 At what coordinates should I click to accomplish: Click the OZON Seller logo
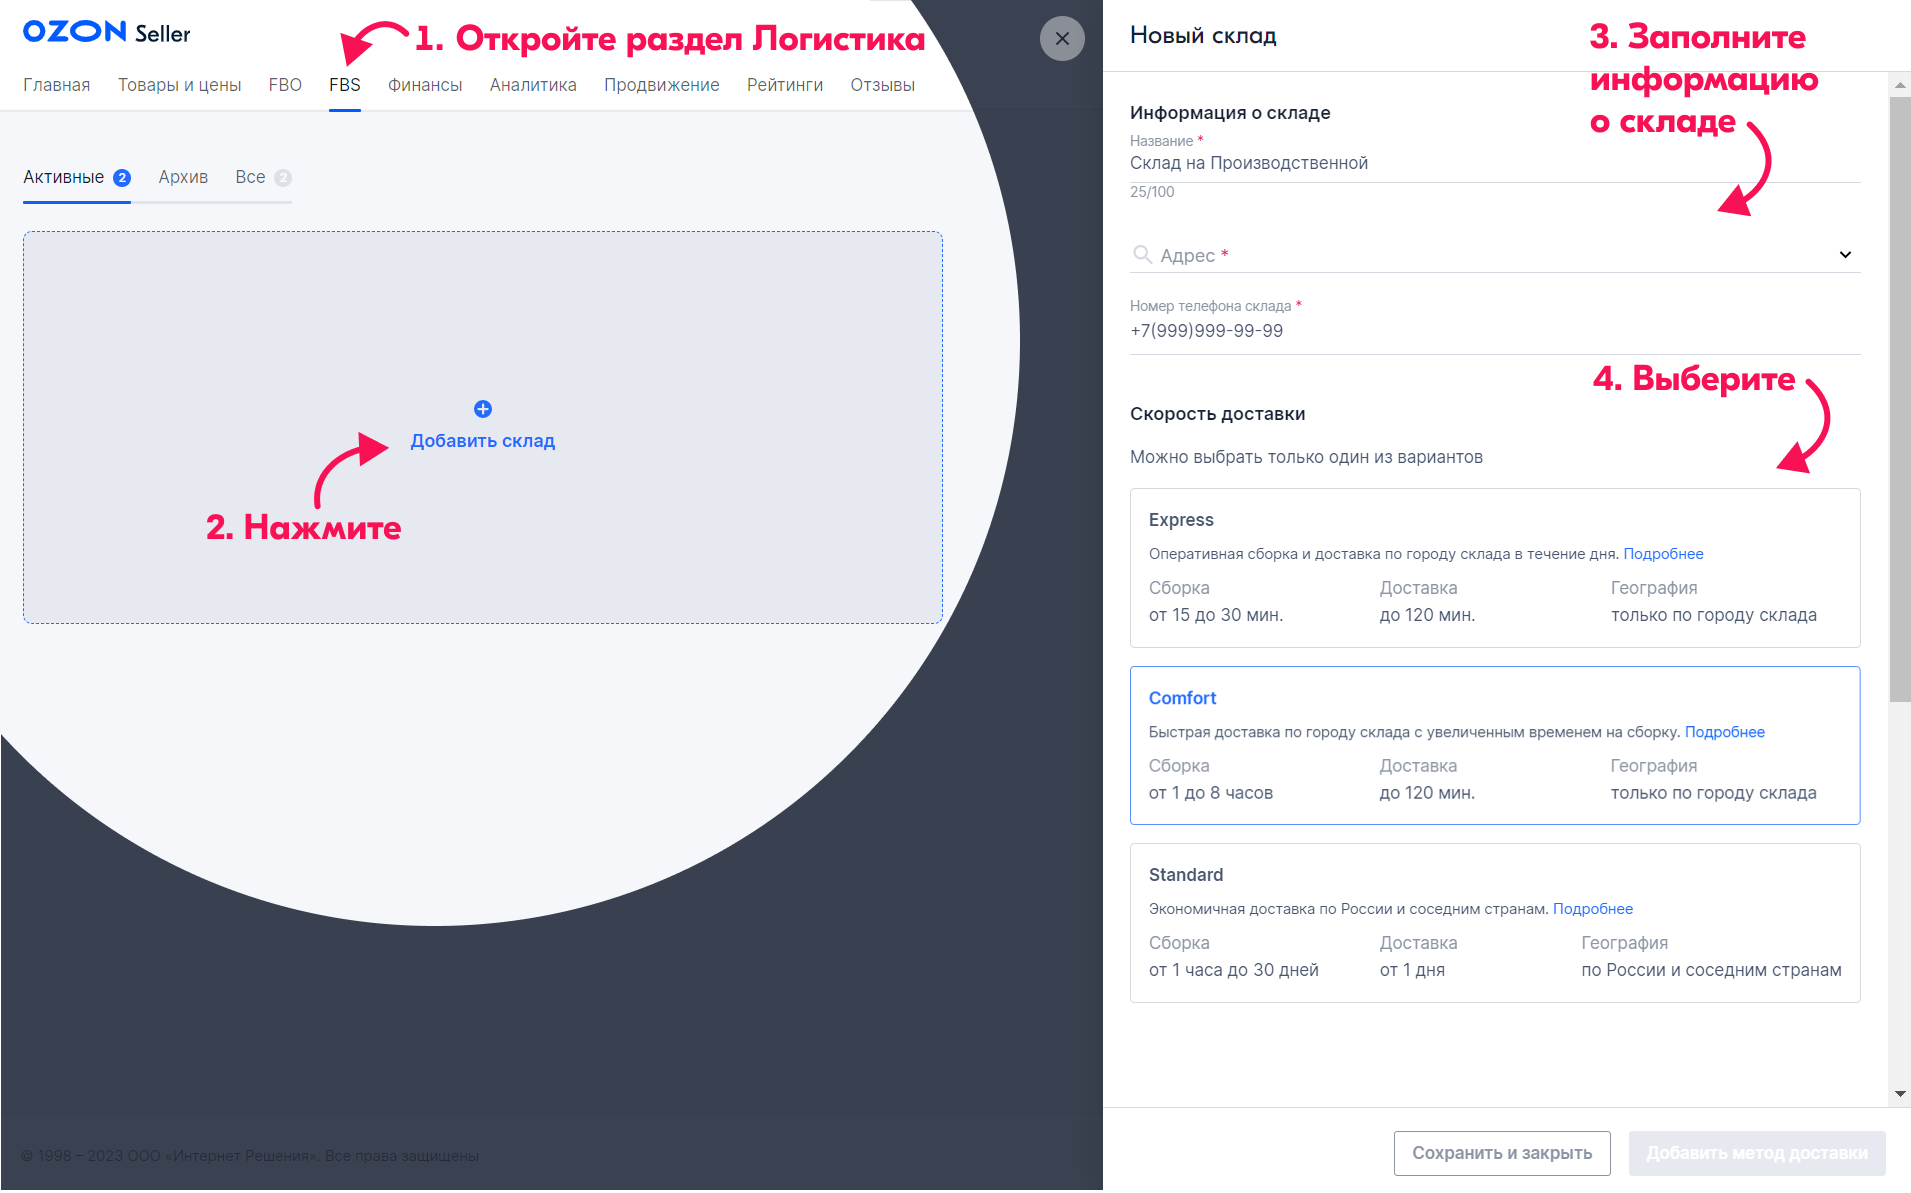(106, 32)
